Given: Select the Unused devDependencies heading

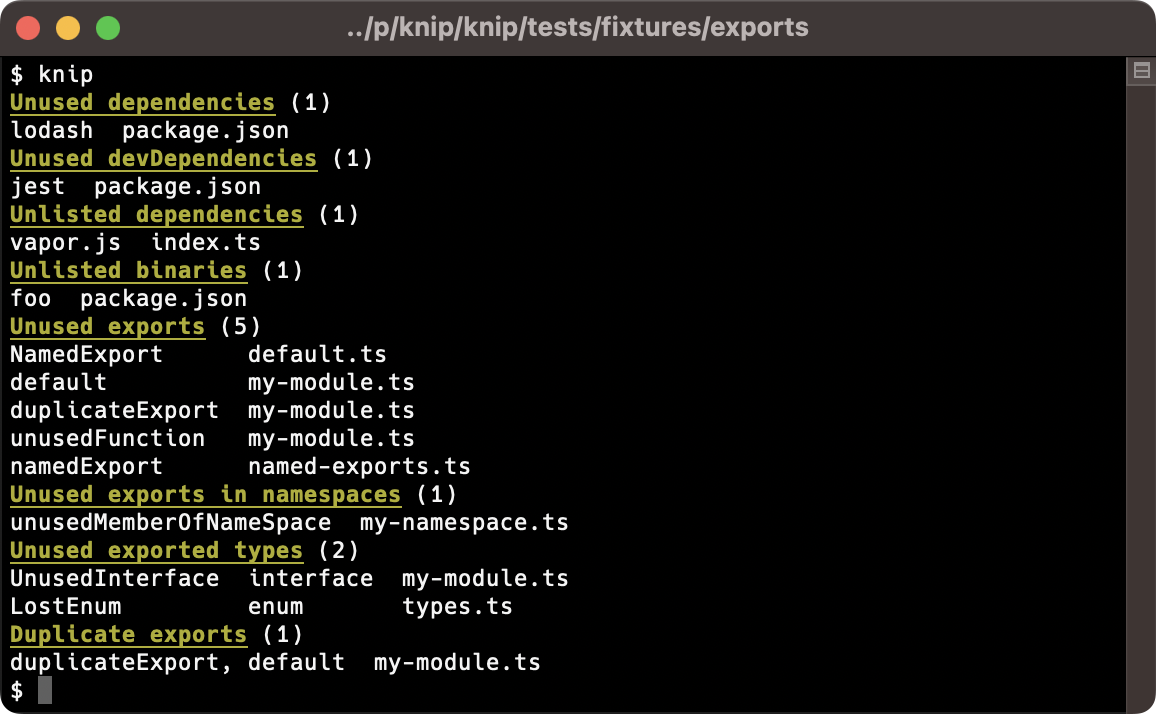Looking at the screenshot, I should (x=163, y=158).
